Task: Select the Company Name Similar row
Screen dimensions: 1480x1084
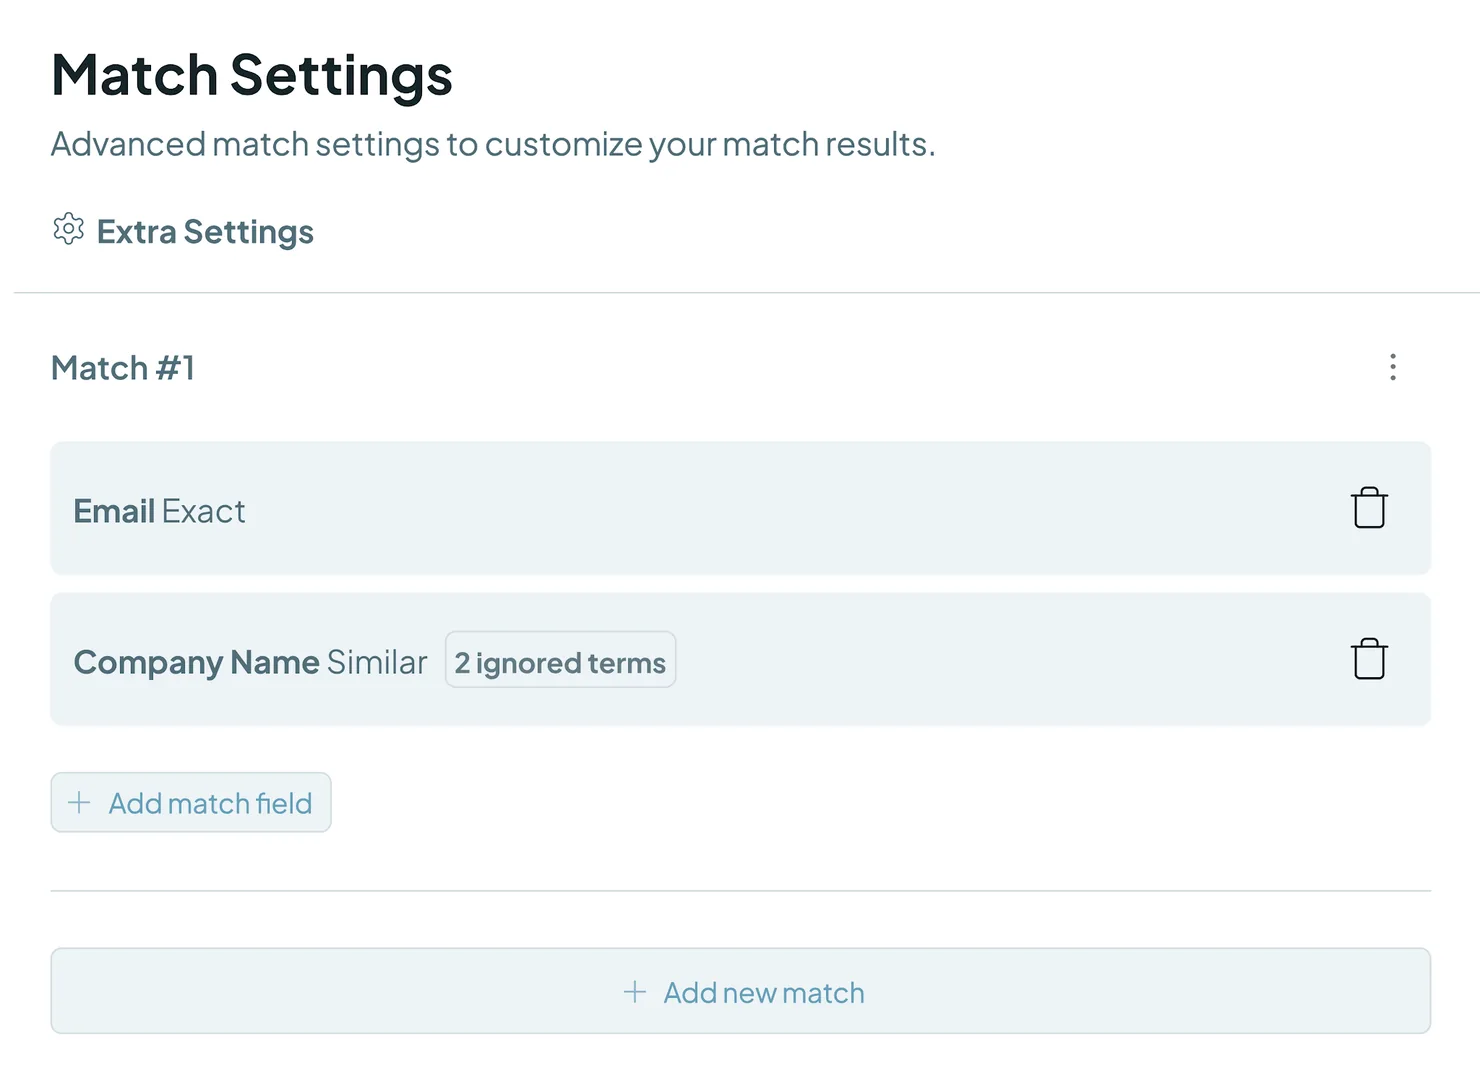Action: 741,659
